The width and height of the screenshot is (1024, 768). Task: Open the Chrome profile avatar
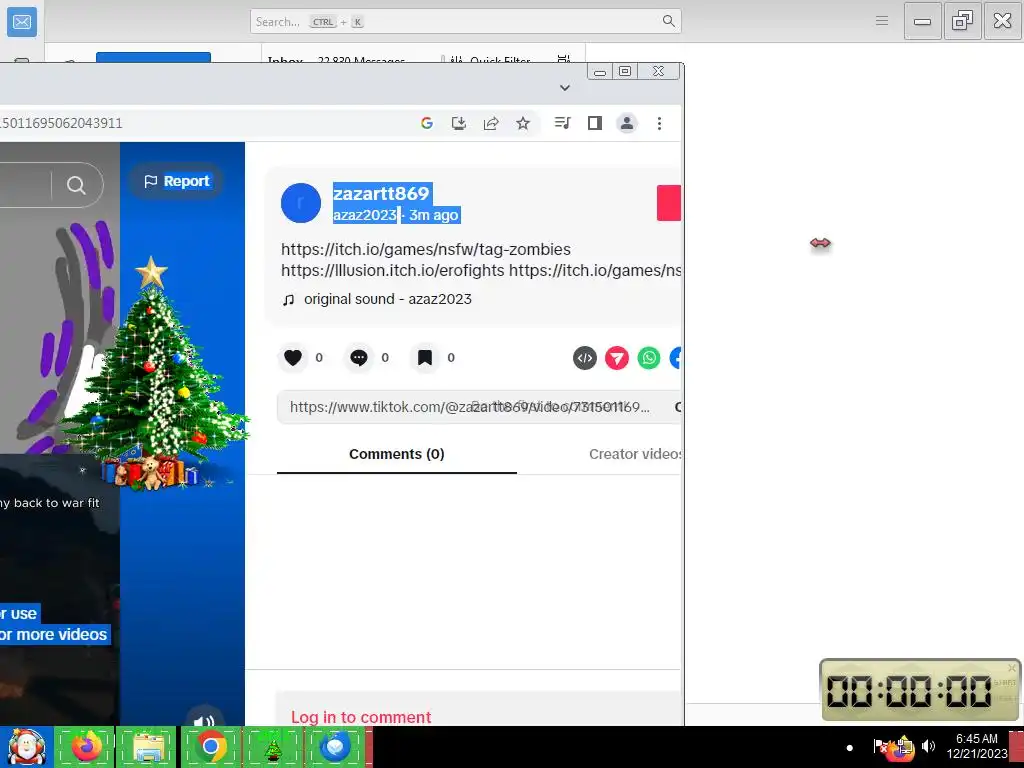click(x=627, y=123)
